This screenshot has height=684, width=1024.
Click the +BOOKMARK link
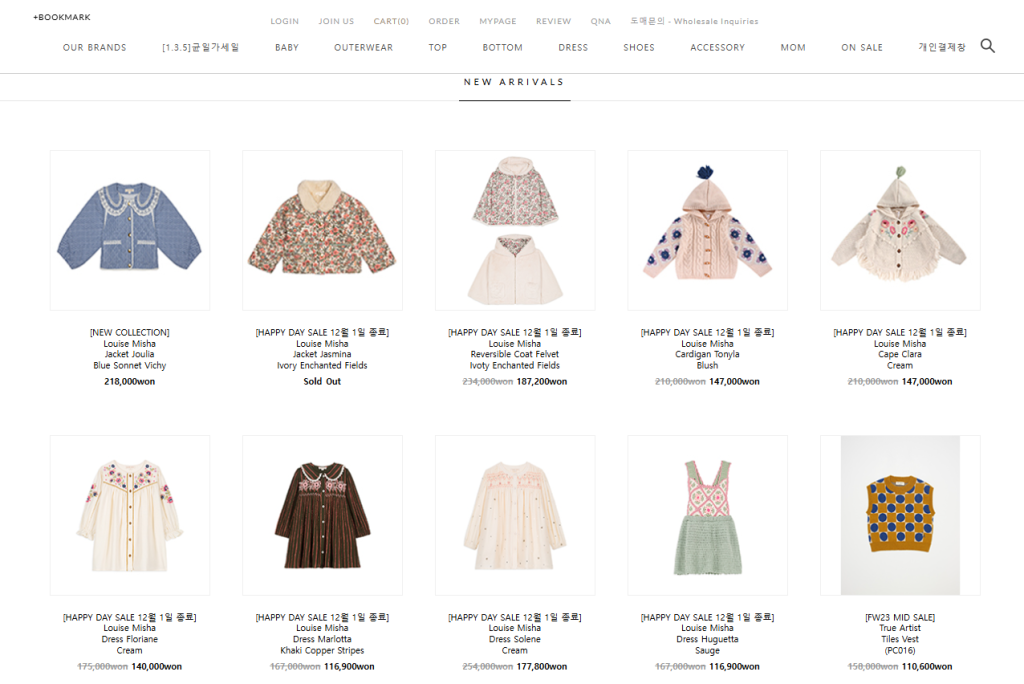(62, 17)
